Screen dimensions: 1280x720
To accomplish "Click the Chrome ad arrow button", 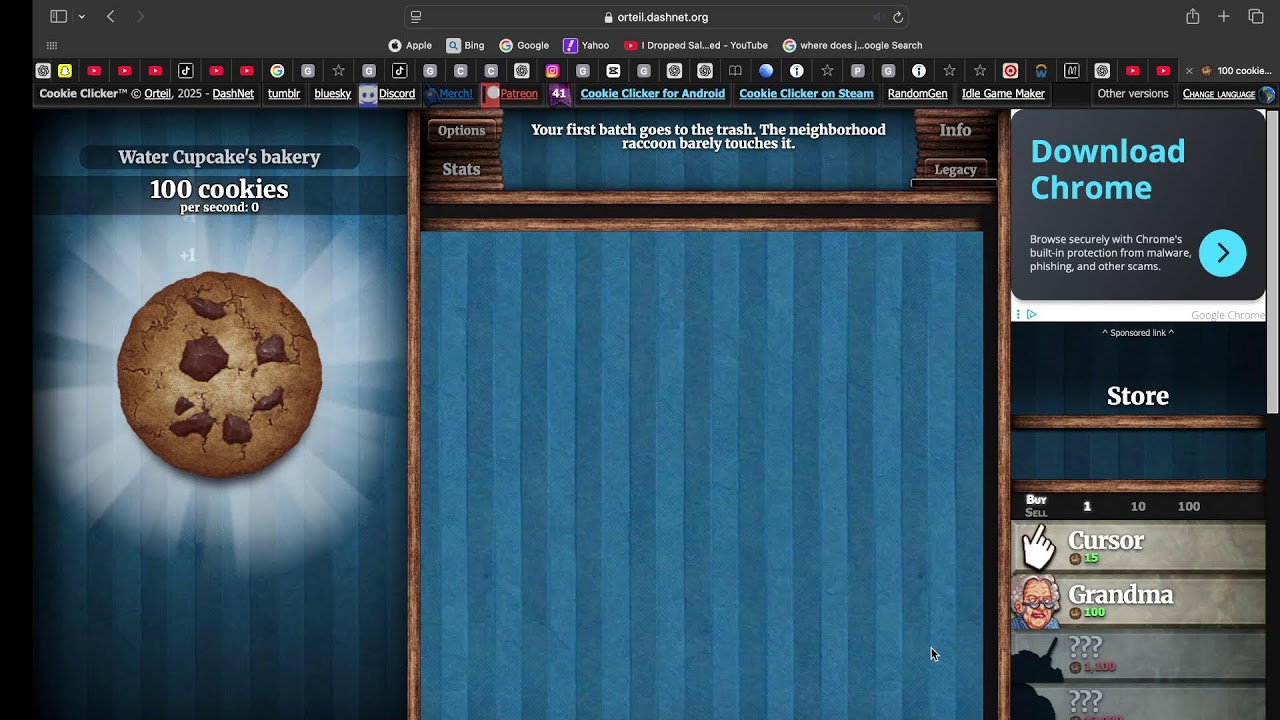I will [x=1222, y=253].
